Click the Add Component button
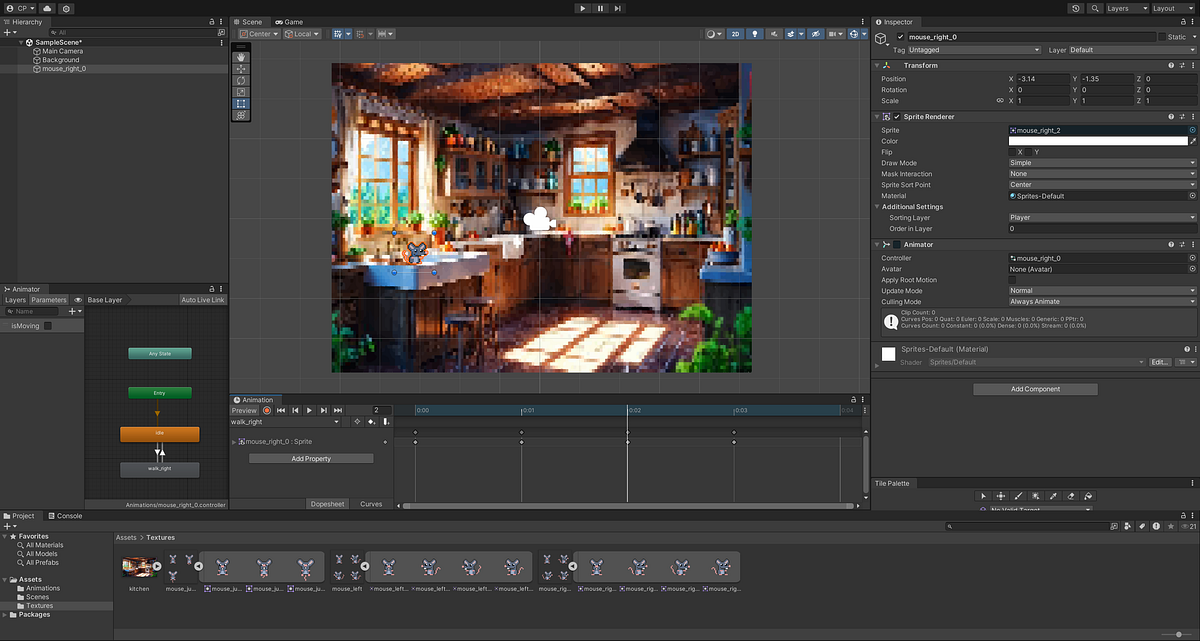Viewport: 1200px width, 641px height. (x=1035, y=389)
